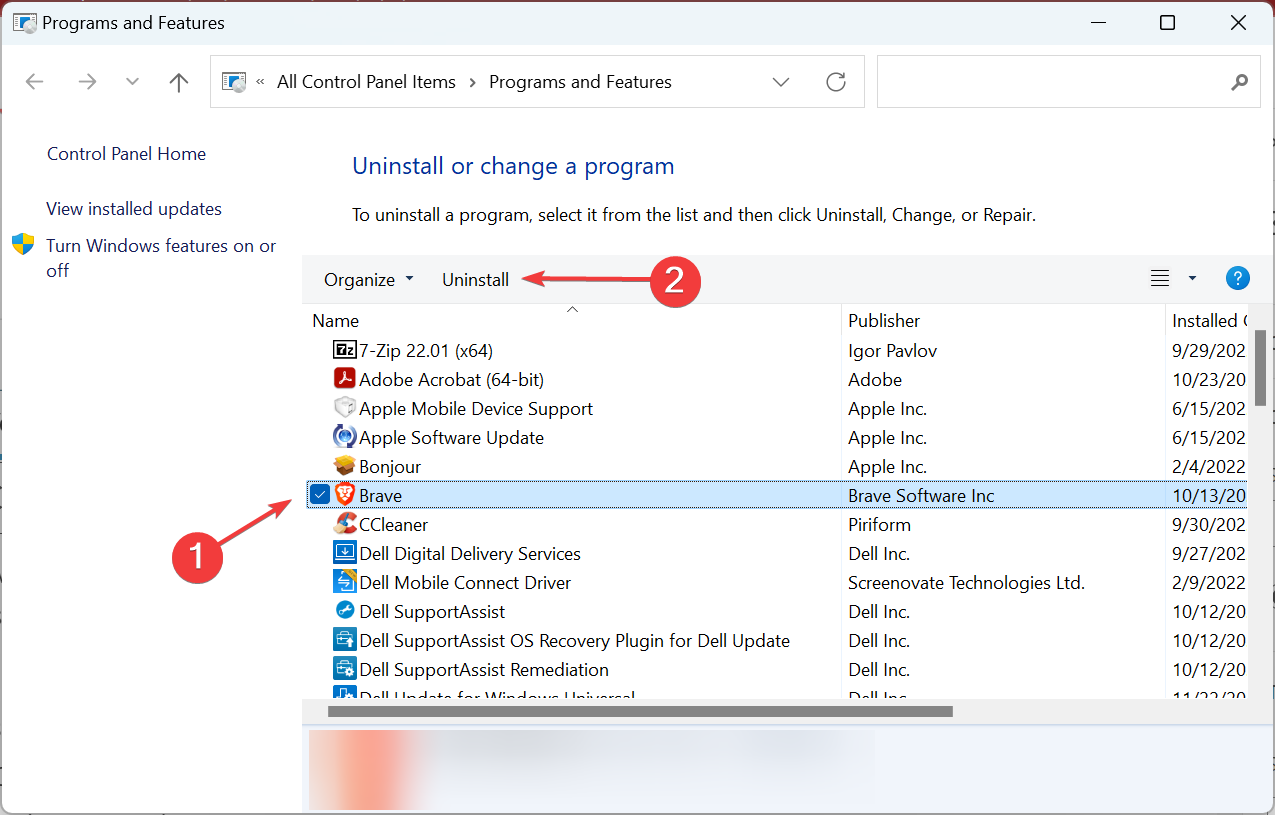Viewport: 1275px width, 815px height.
Task: Click the Piriform publisher cell
Action: coord(880,525)
